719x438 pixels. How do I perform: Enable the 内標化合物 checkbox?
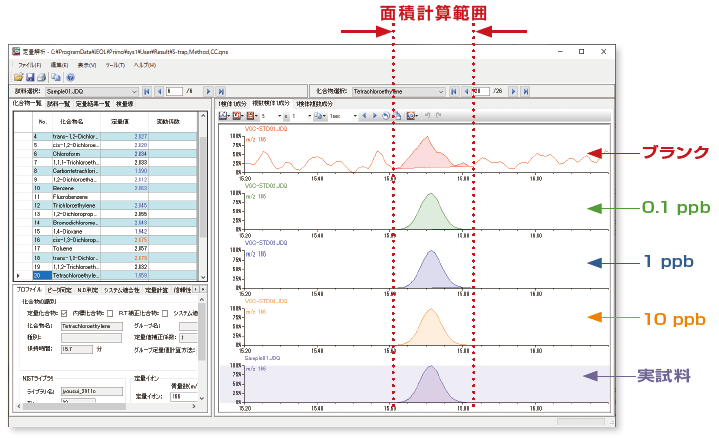pyautogui.click(x=109, y=313)
